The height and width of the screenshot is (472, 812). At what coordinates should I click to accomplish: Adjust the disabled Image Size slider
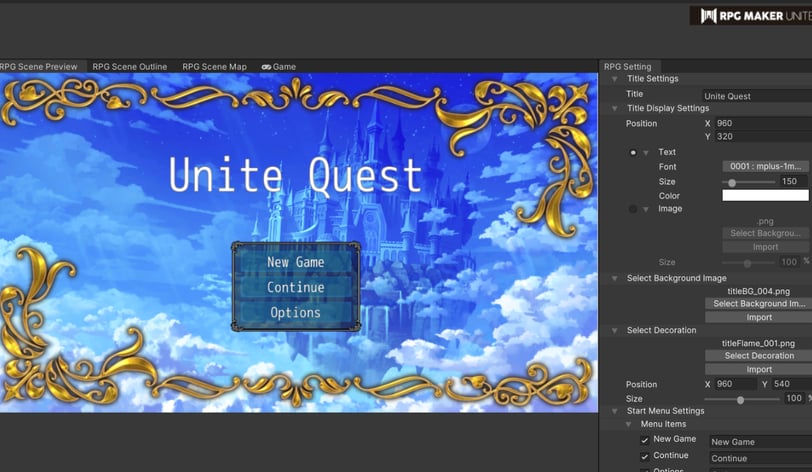748,263
